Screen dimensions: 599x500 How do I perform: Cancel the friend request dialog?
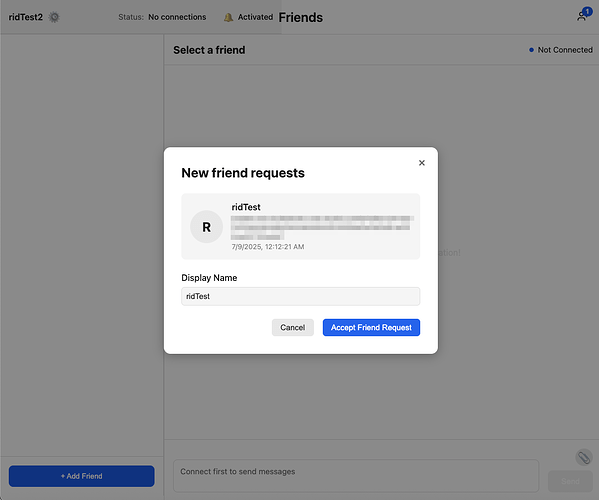[x=293, y=327]
